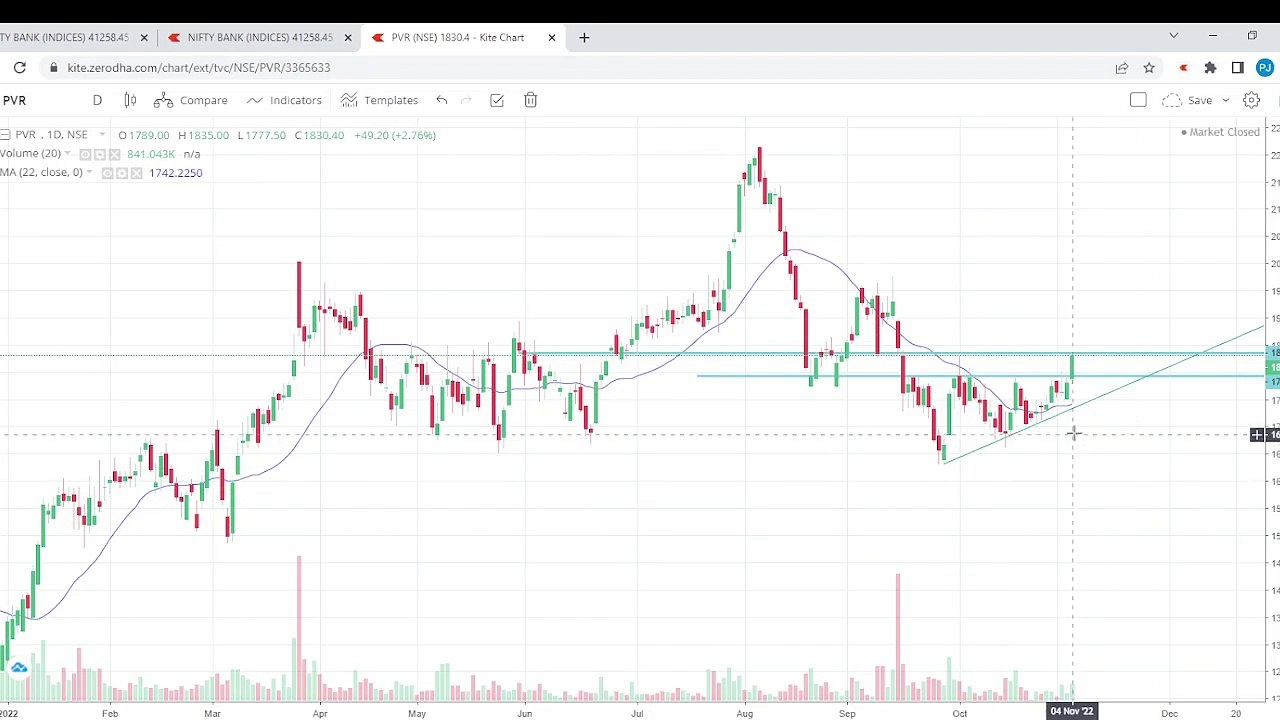Click the Apr label on time axis
The height and width of the screenshot is (720, 1280).
[320, 713]
